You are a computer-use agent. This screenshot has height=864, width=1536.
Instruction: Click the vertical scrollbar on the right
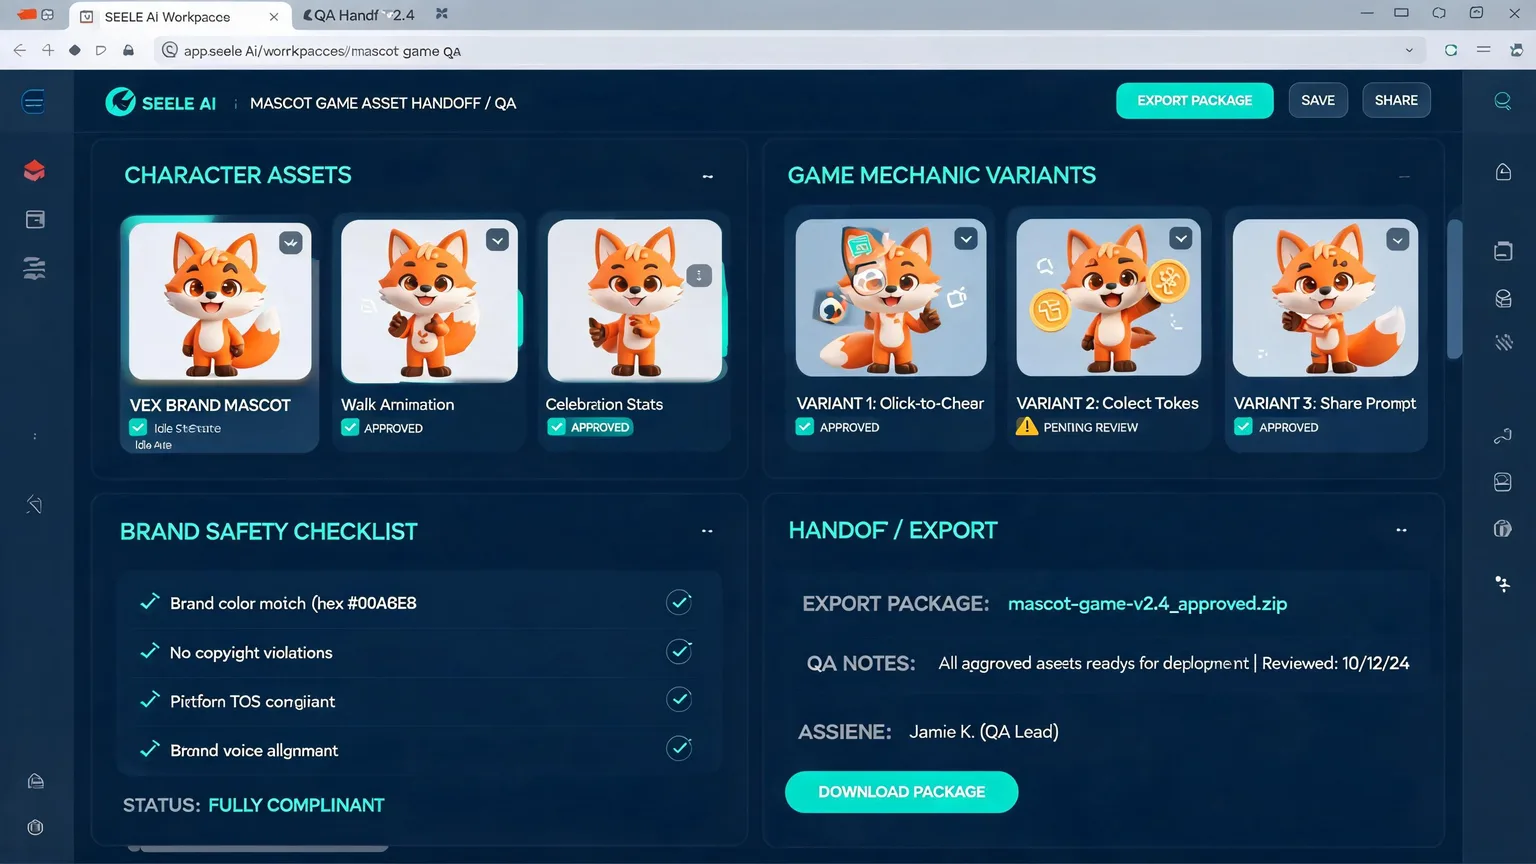[1455, 288]
